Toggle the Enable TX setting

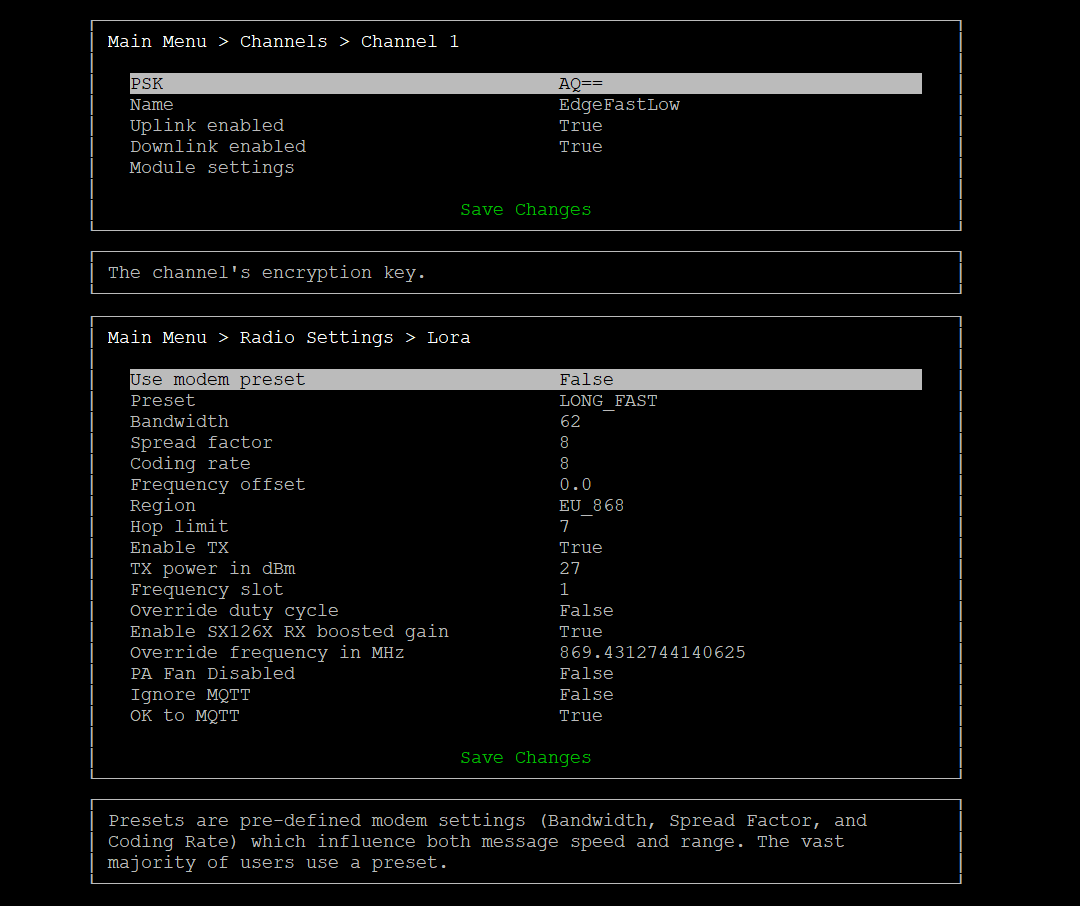click(525, 548)
